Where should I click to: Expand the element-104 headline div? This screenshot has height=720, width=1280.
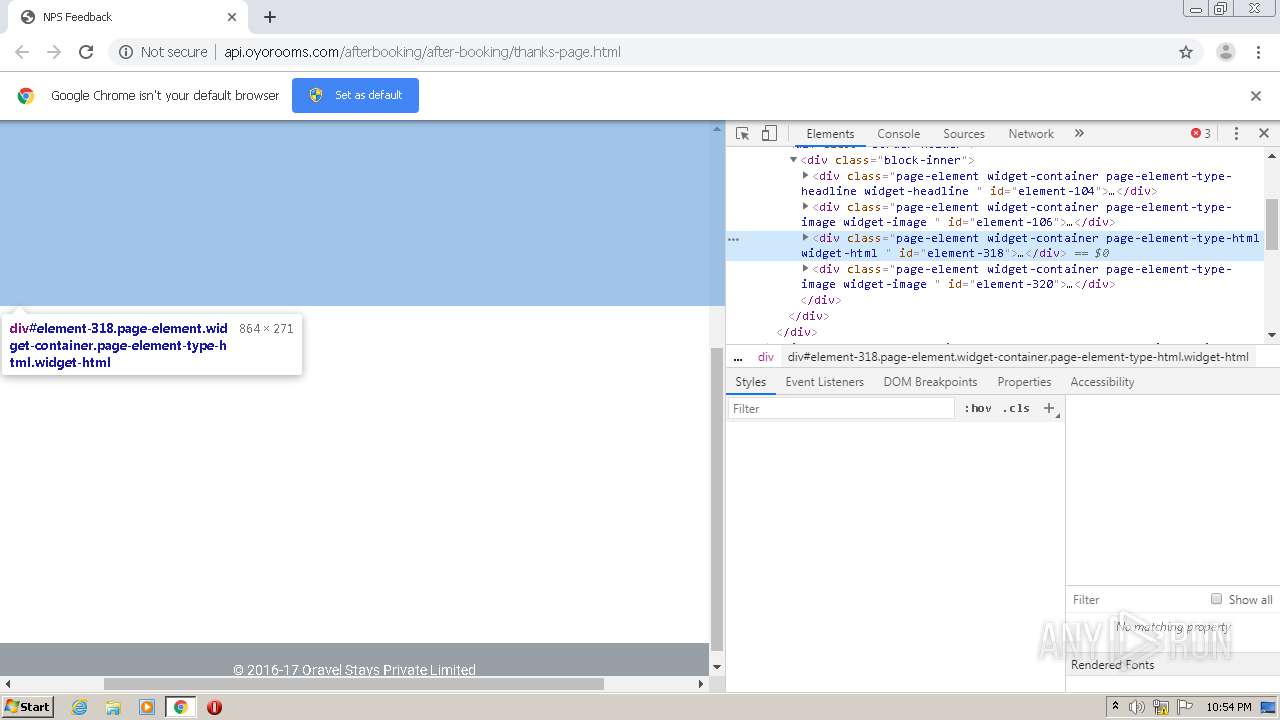(x=806, y=175)
